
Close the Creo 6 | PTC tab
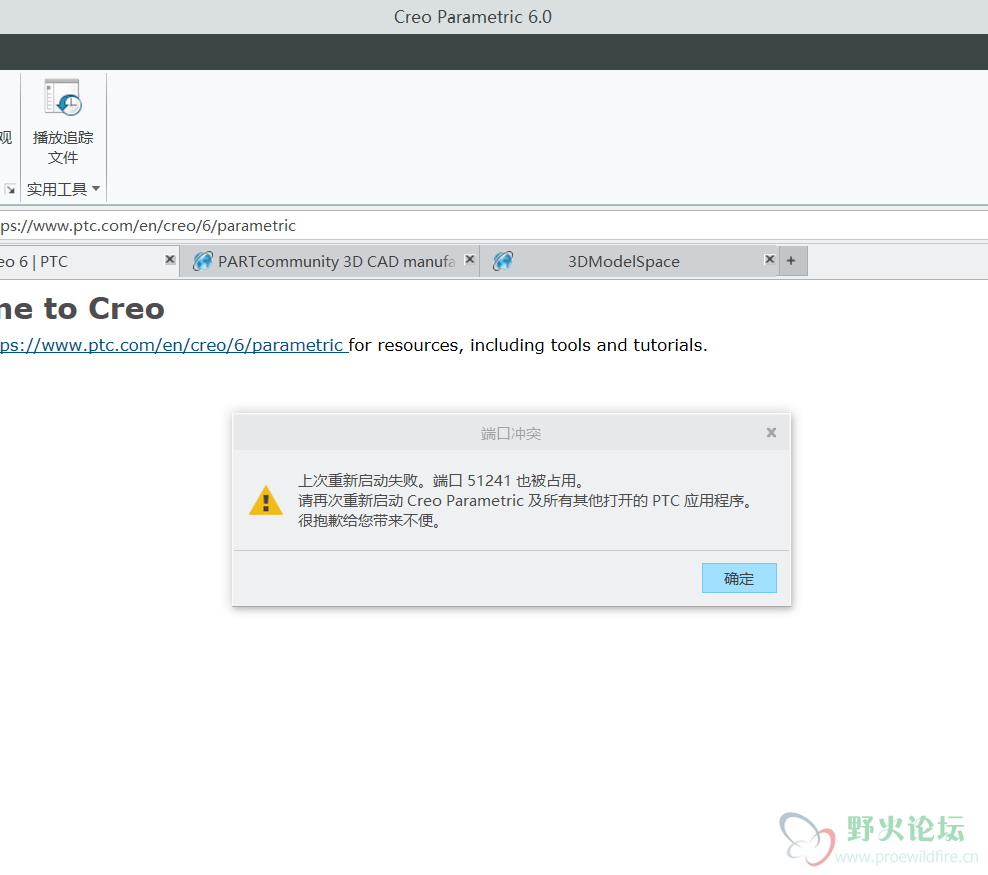coord(169,260)
